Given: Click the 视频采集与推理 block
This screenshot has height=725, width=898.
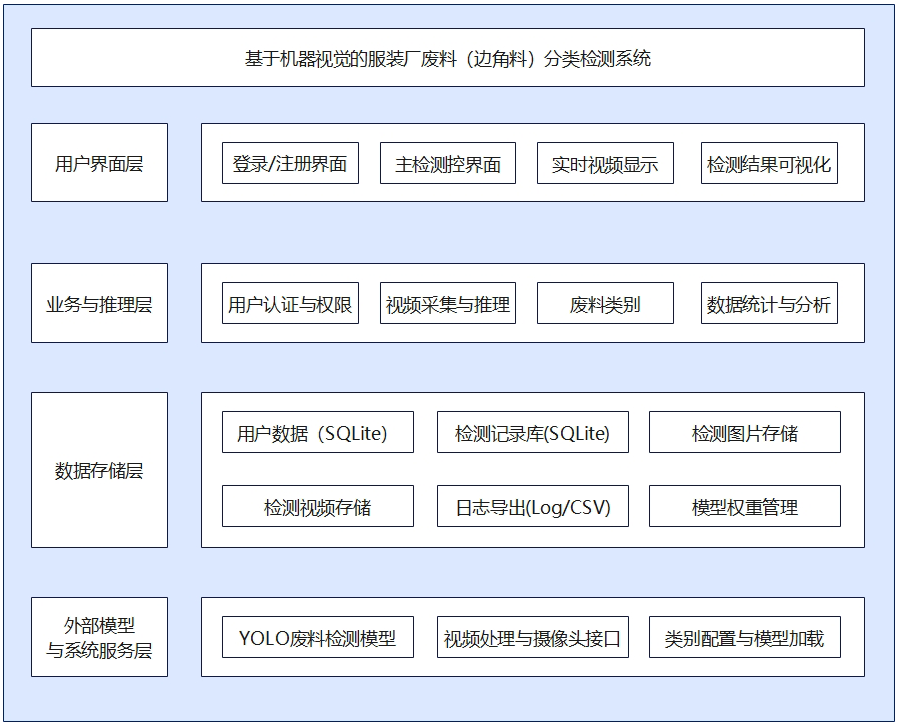Looking at the screenshot, I should 447,304.
